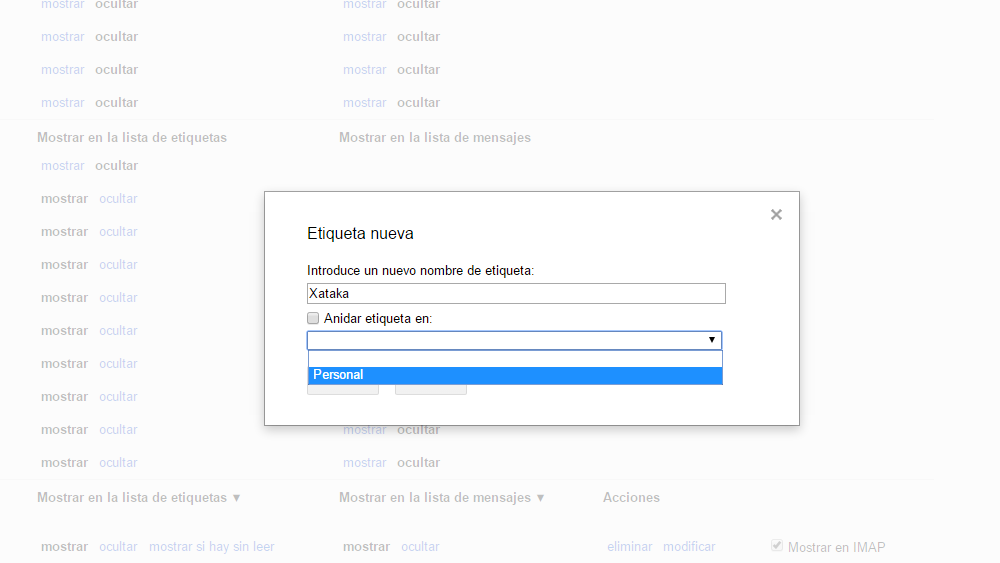
Task: Click the Etiqueta nueva dialog title
Action: 360,234
